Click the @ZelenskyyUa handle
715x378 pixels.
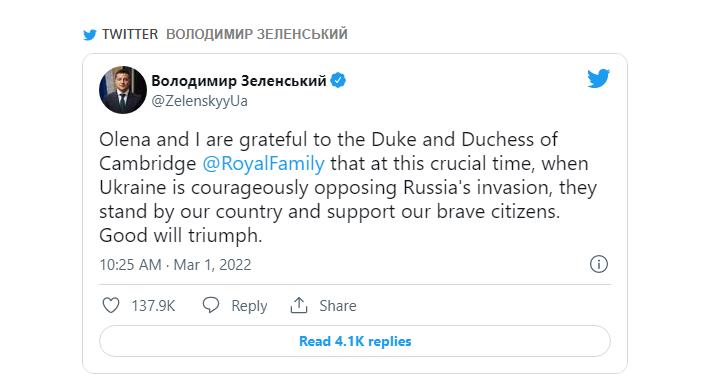(199, 101)
